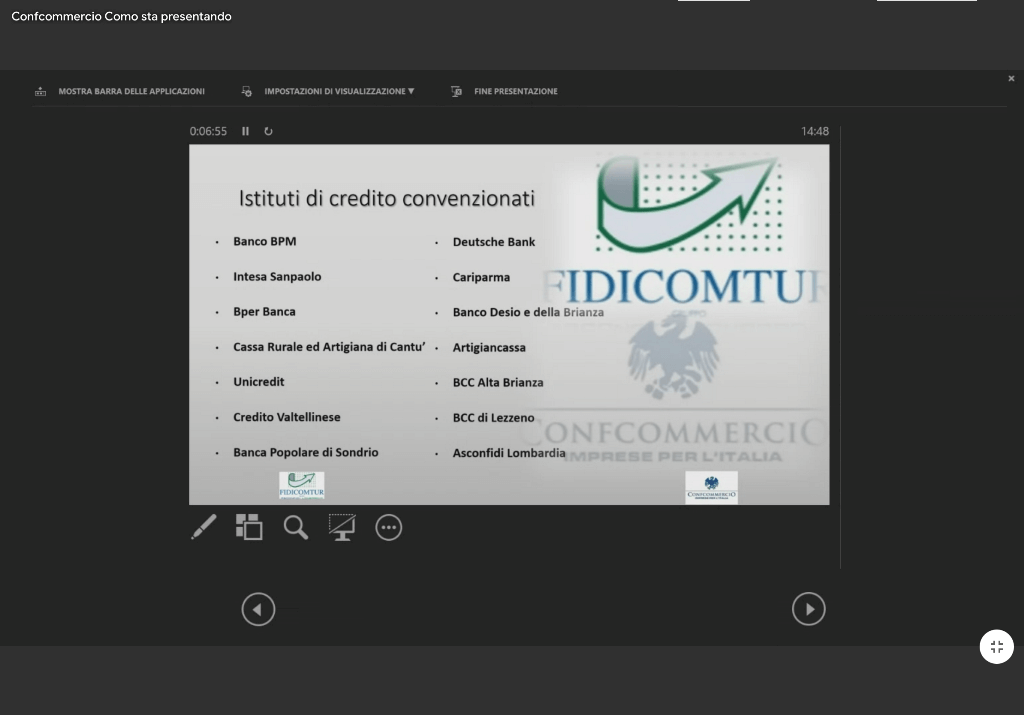
Task: Click the slide title Istituti di credito convenzionati
Action: coord(386,198)
